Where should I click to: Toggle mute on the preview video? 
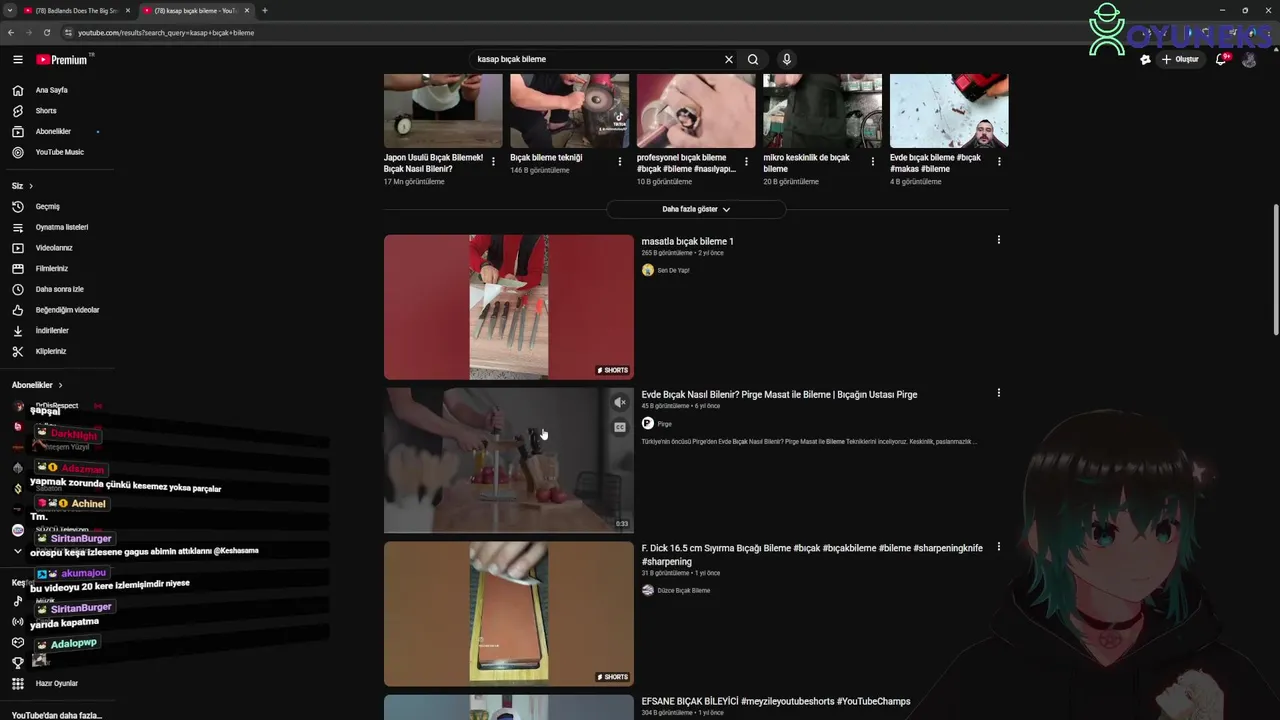click(x=620, y=402)
